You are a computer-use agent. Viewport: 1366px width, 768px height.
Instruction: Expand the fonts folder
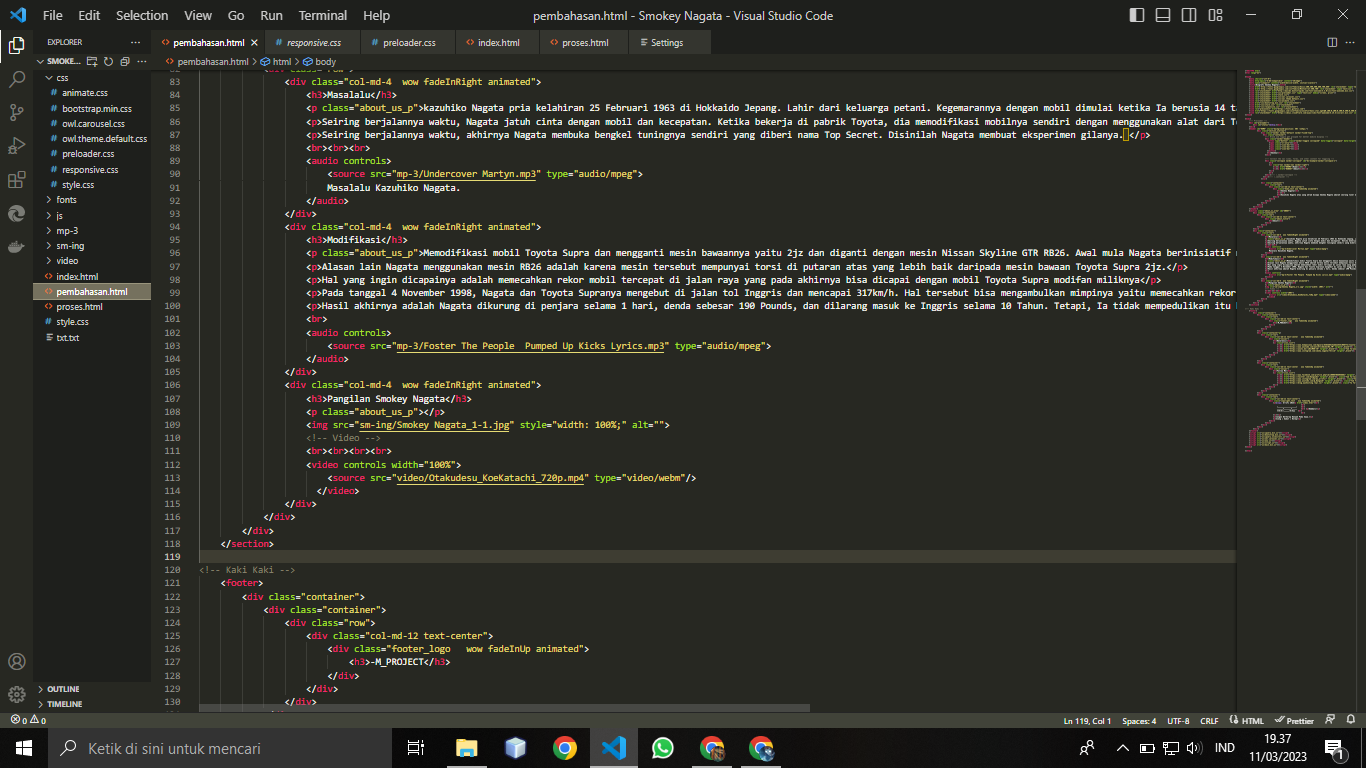(x=92, y=200)
